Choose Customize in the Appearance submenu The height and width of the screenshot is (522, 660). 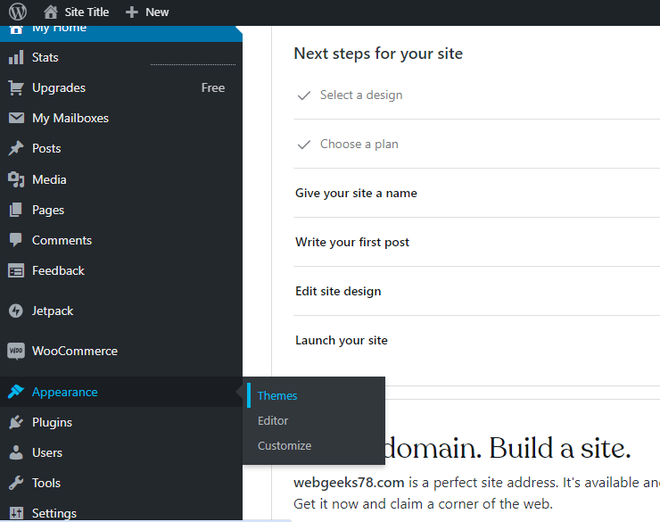[284, 446]
